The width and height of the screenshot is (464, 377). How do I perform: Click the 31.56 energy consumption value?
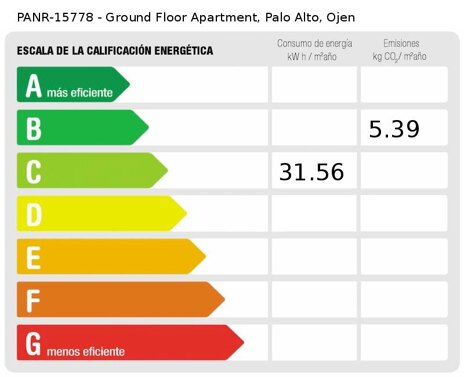click(311, 172)
